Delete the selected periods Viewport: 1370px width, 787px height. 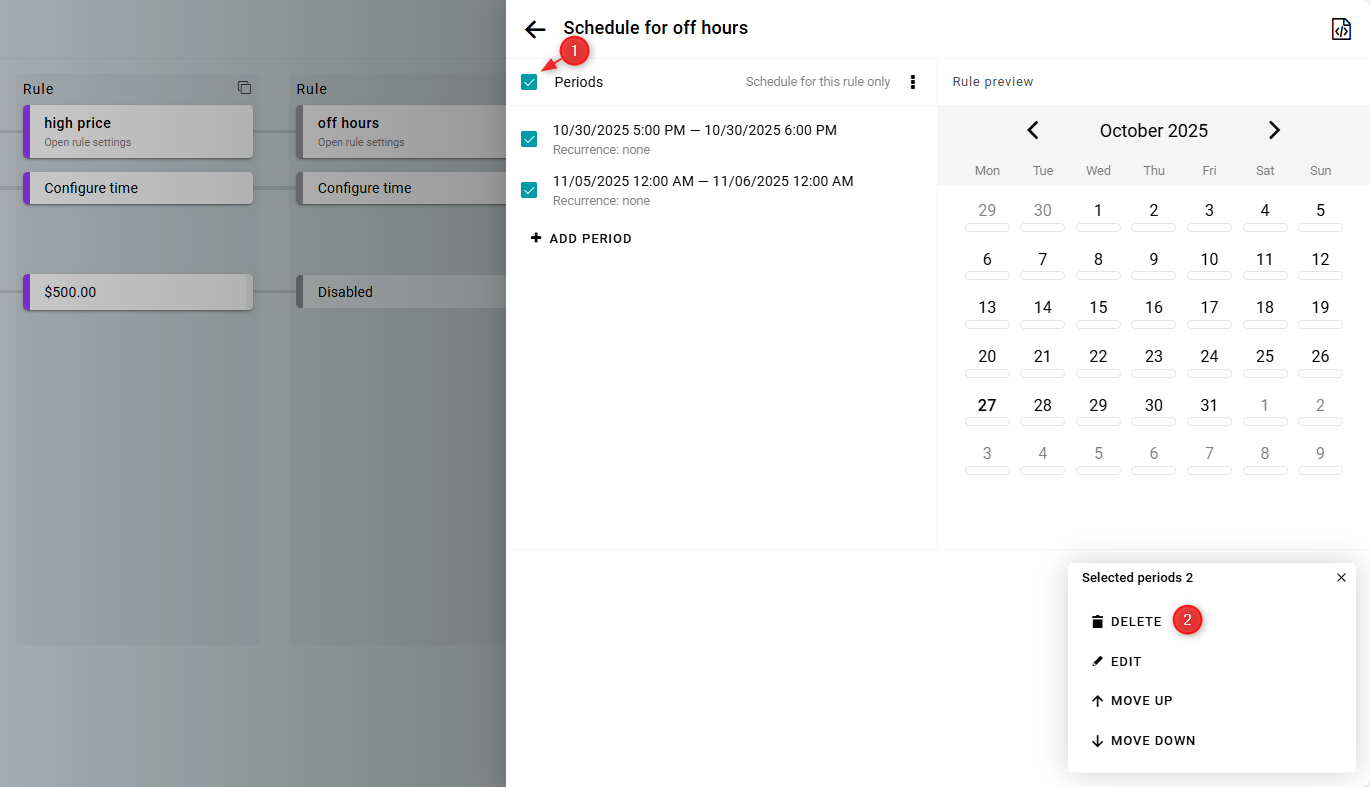tap(1127, 622)
